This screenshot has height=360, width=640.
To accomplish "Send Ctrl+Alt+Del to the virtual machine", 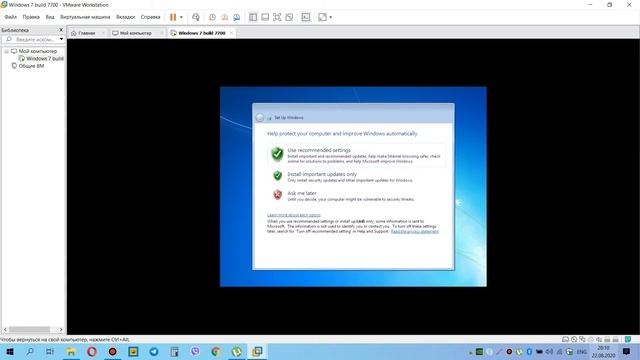I will coord(196,17).
